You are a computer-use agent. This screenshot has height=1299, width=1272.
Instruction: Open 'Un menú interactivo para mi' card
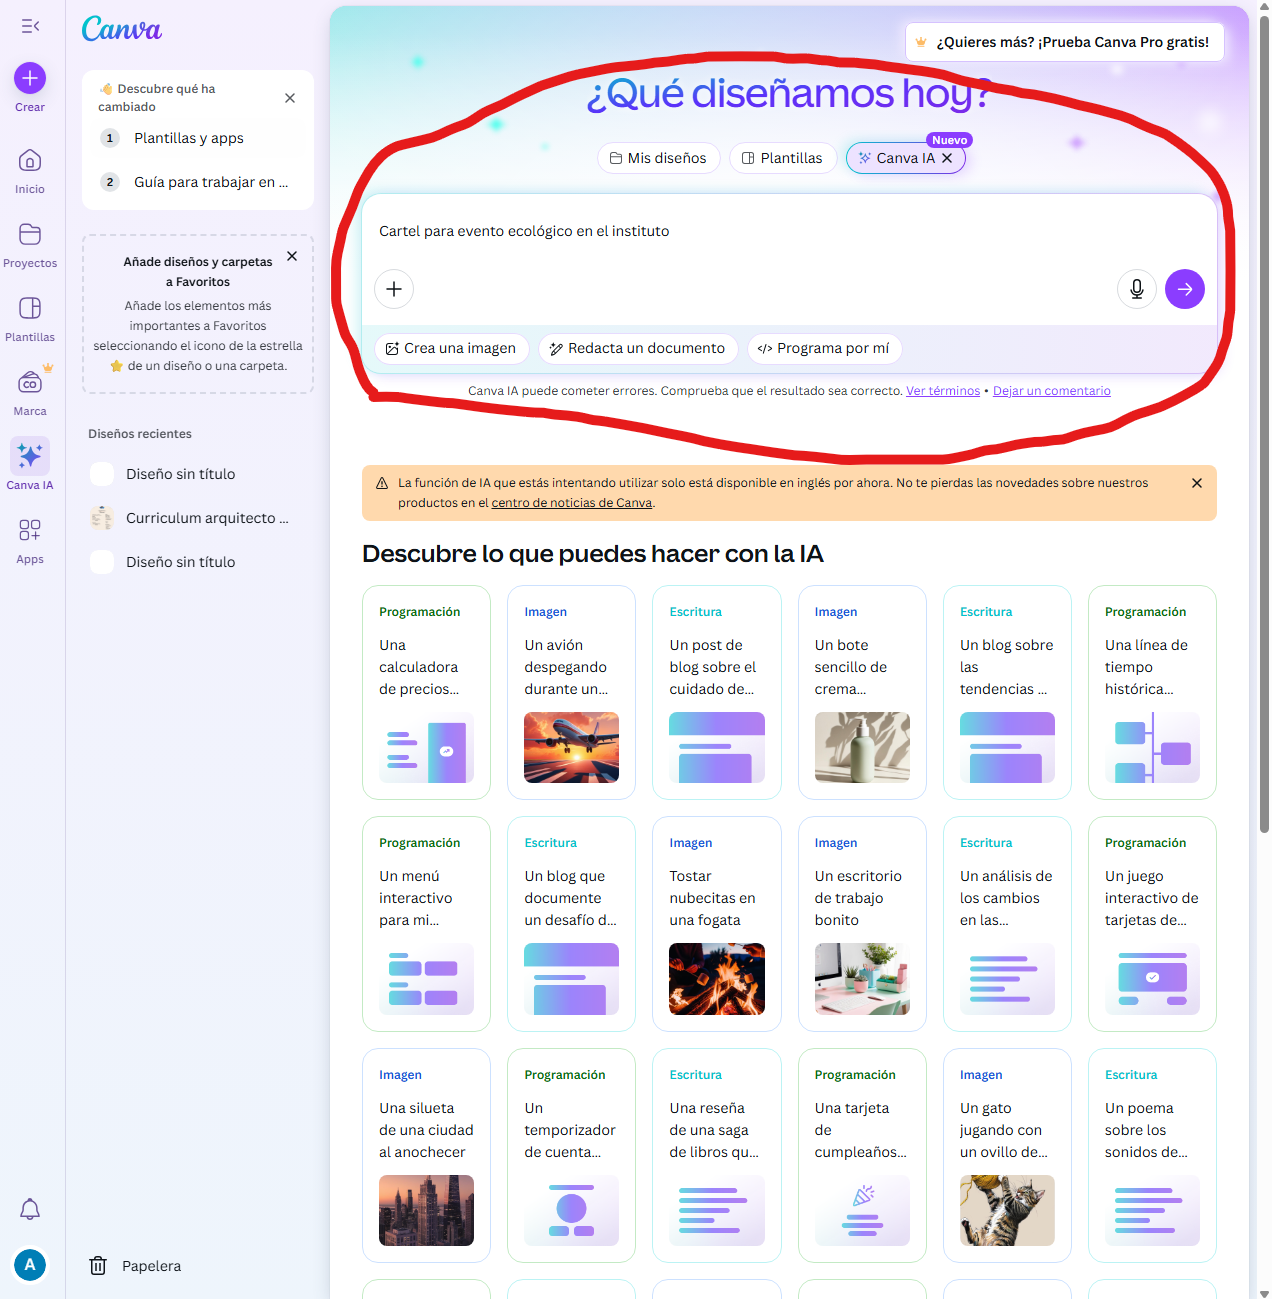coord(426,924)
